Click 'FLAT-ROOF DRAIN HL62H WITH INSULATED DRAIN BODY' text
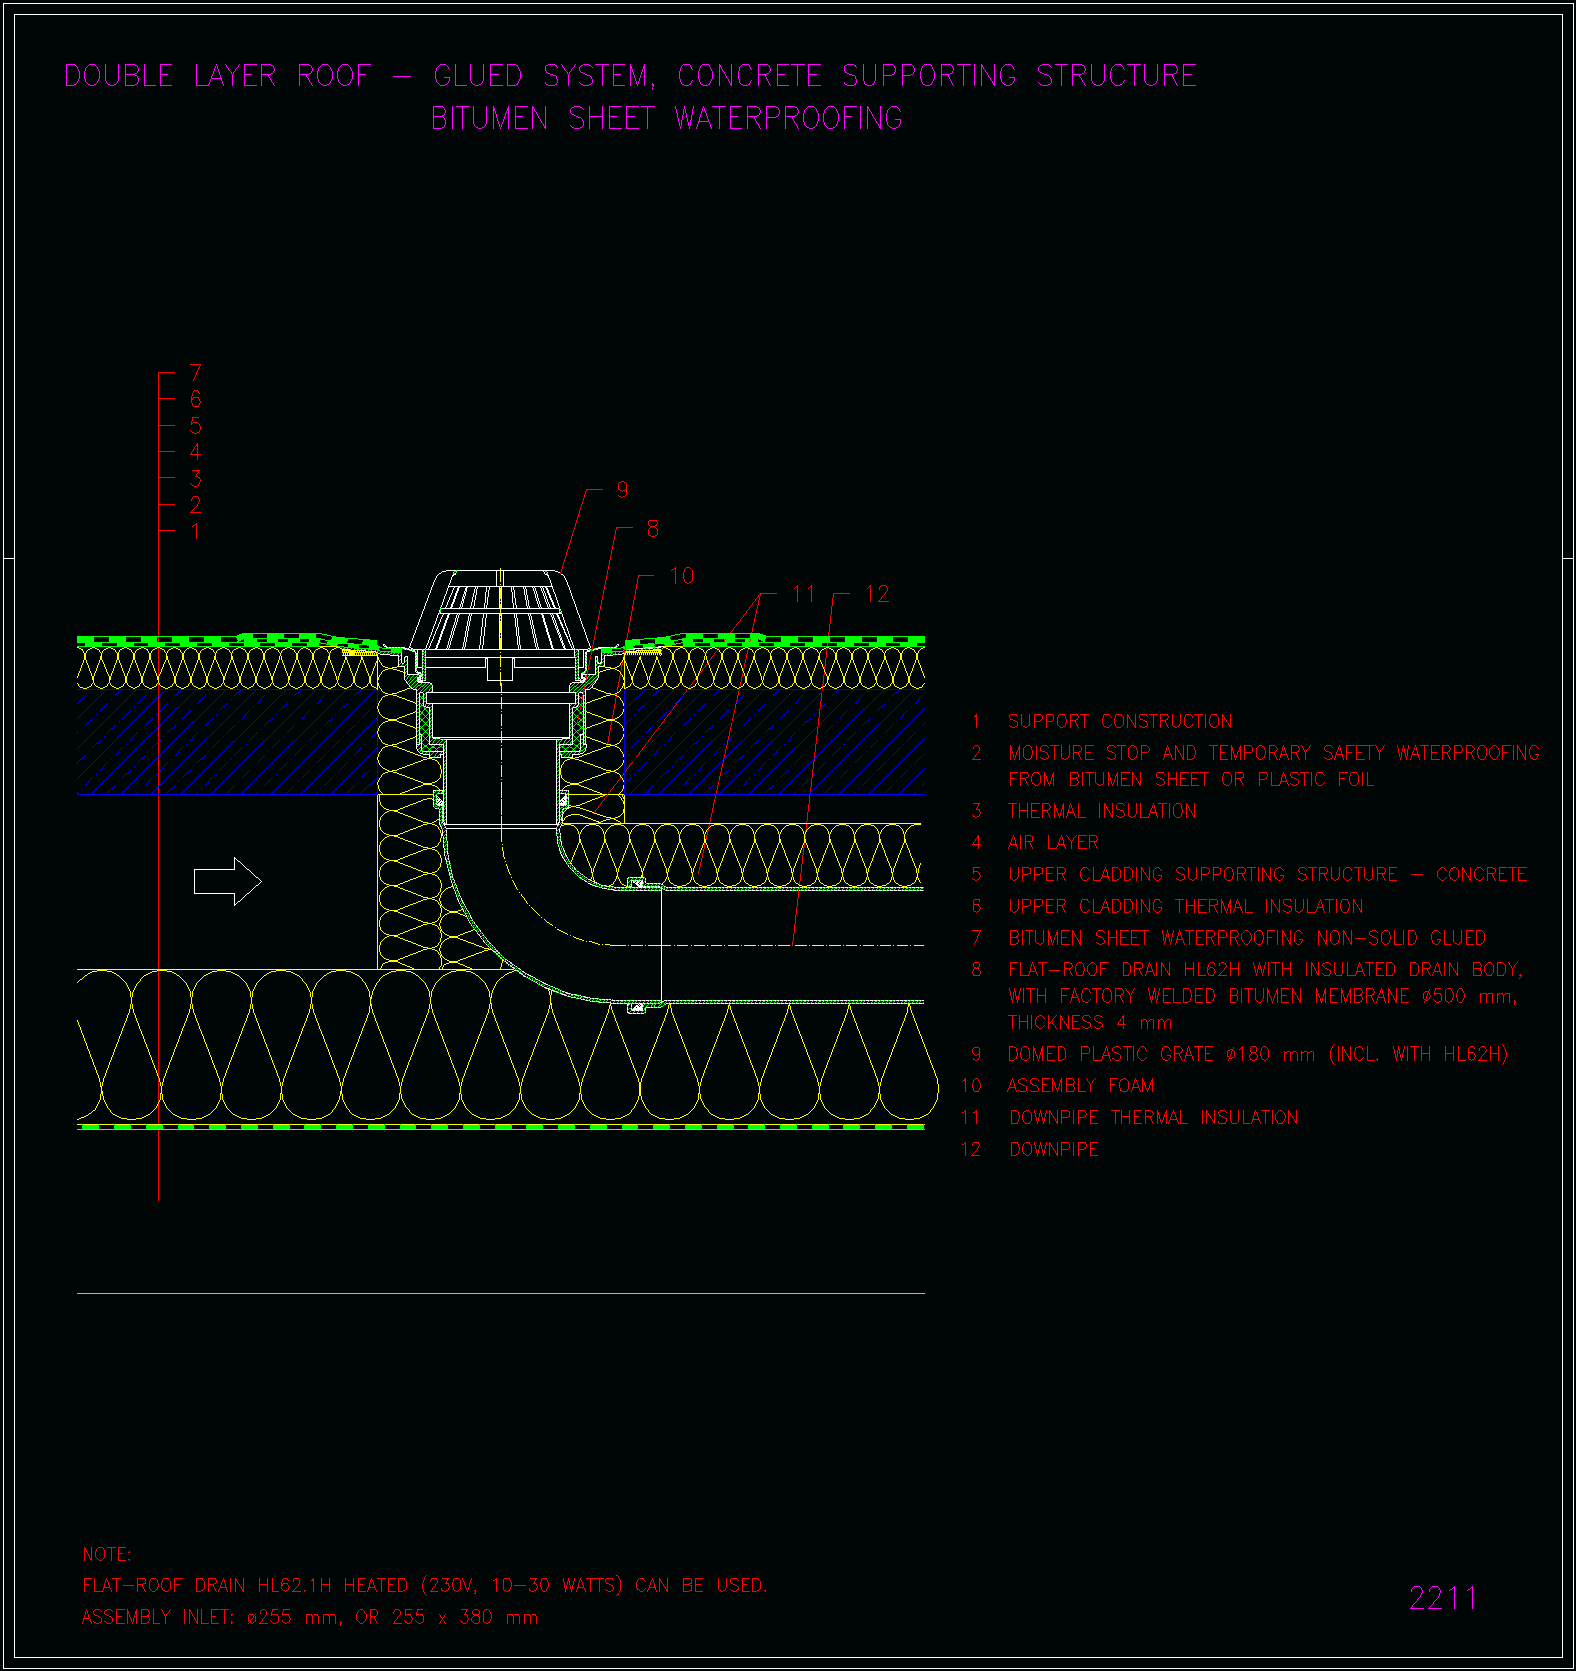Screen dimensions: 1576x1671 pos(1265,969)
